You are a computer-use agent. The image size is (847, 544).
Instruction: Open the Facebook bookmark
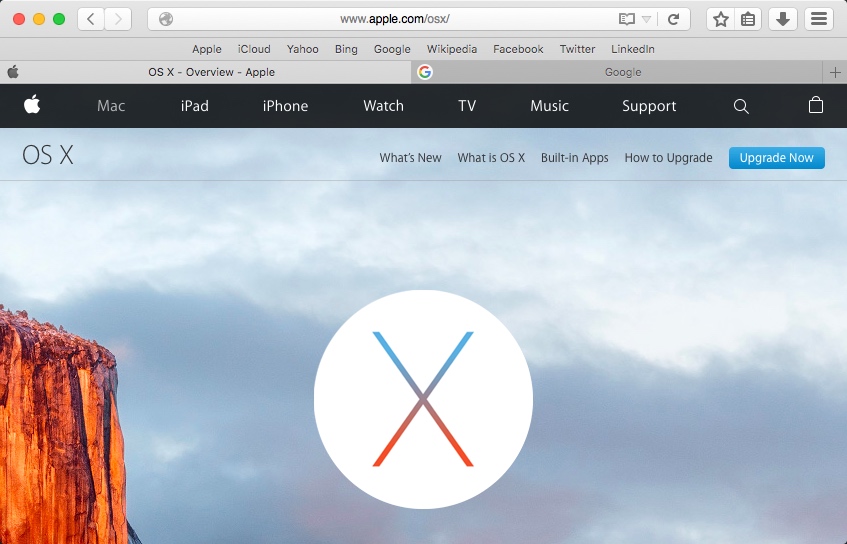[518, 49]
